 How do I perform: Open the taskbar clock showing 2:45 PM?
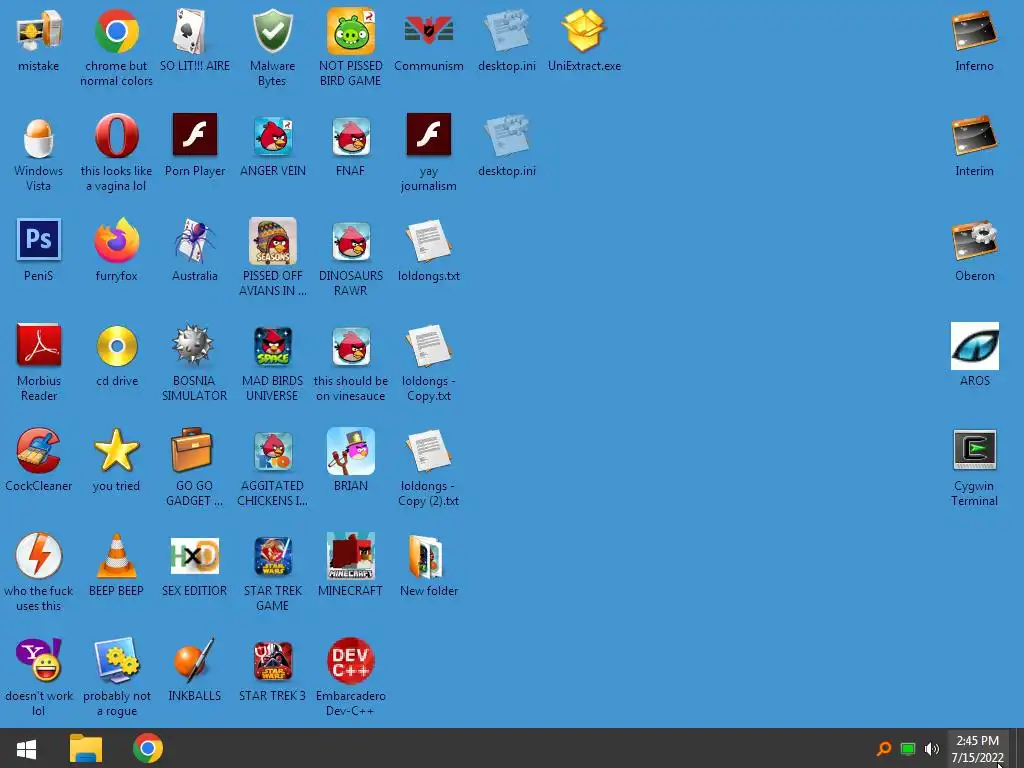(978, 749)
